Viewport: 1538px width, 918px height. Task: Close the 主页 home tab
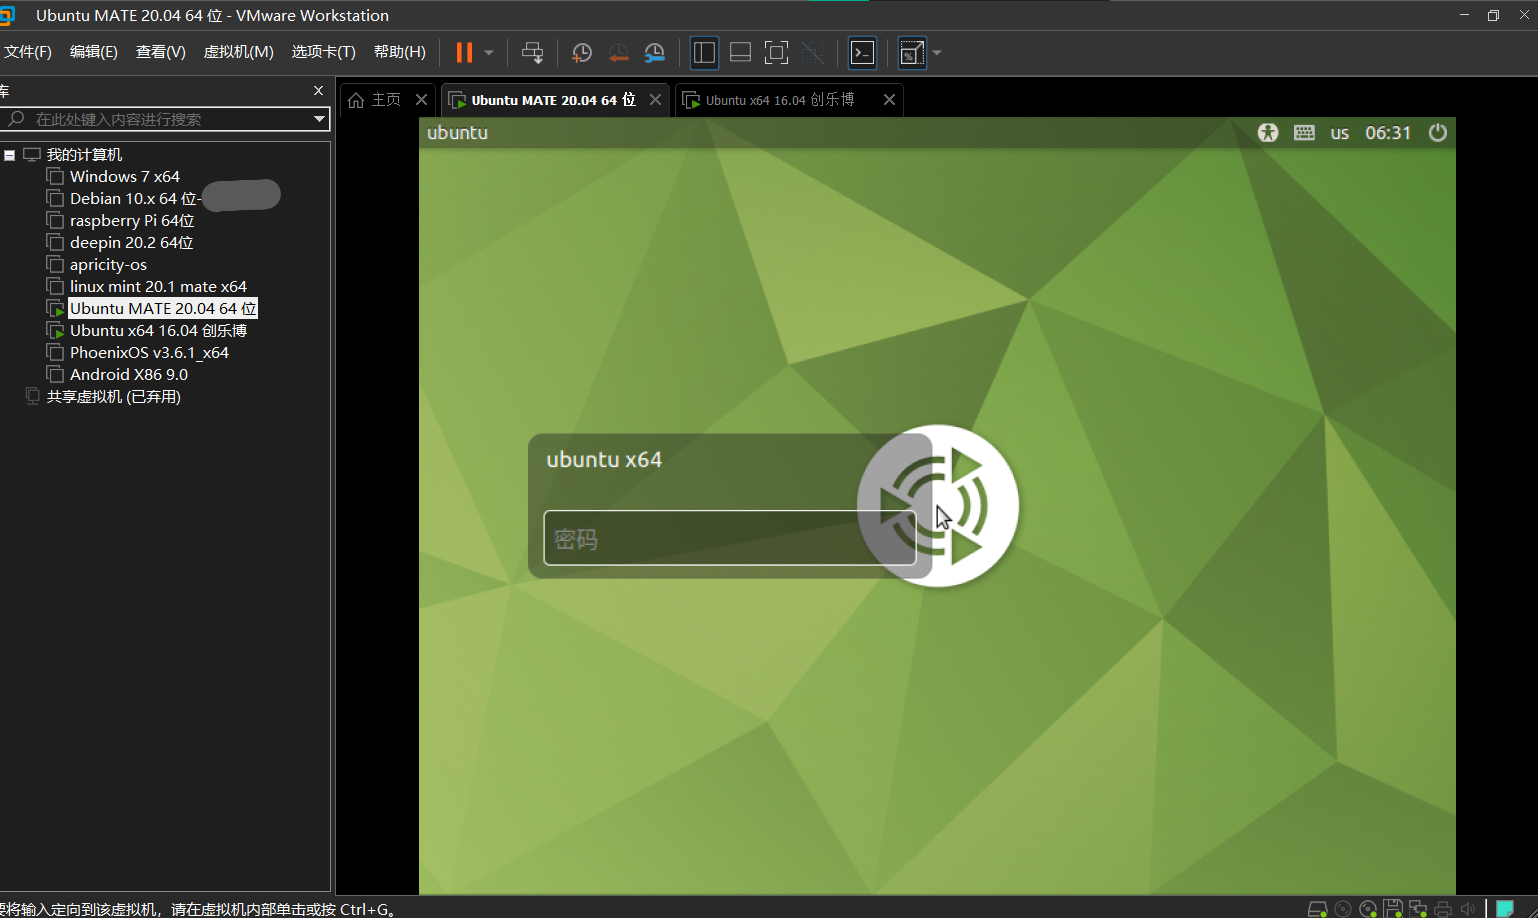pos(421,100)
